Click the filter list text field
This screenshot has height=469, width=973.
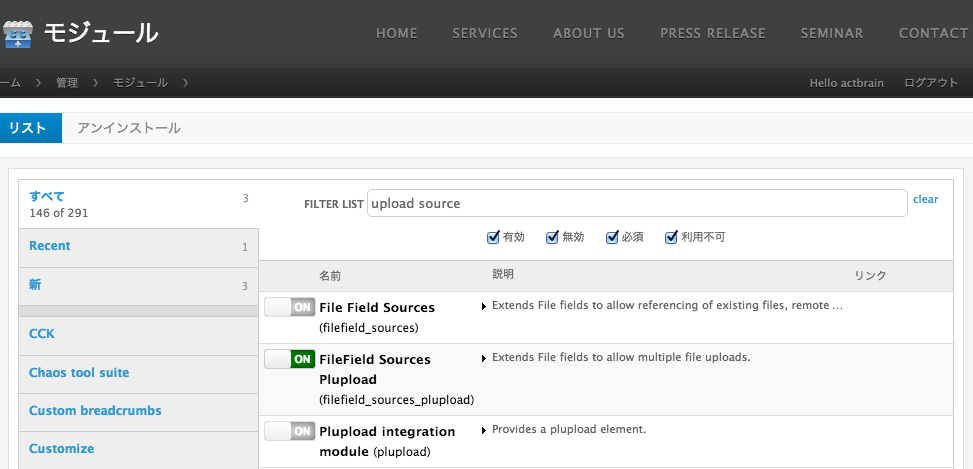[637, 203]
